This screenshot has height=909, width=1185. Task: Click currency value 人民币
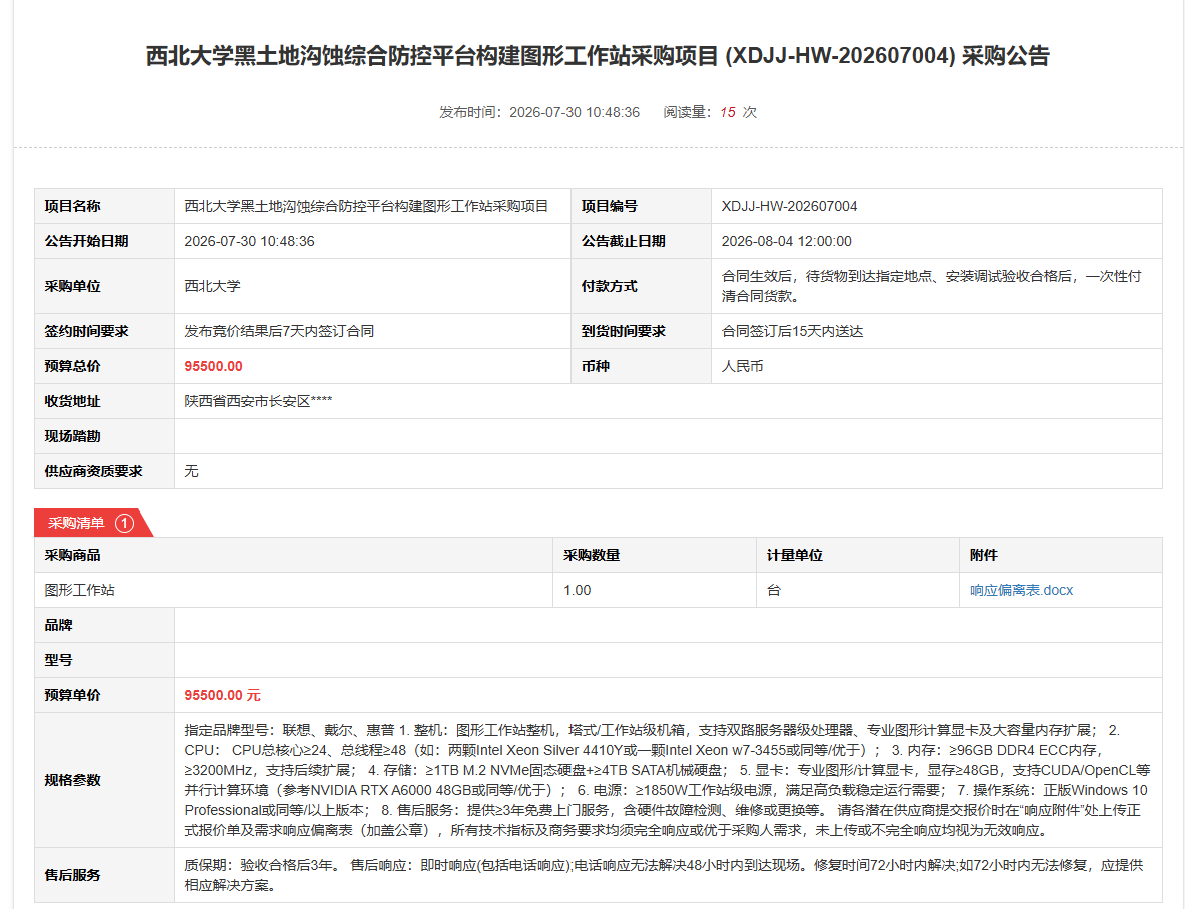(x=742, y=366)
